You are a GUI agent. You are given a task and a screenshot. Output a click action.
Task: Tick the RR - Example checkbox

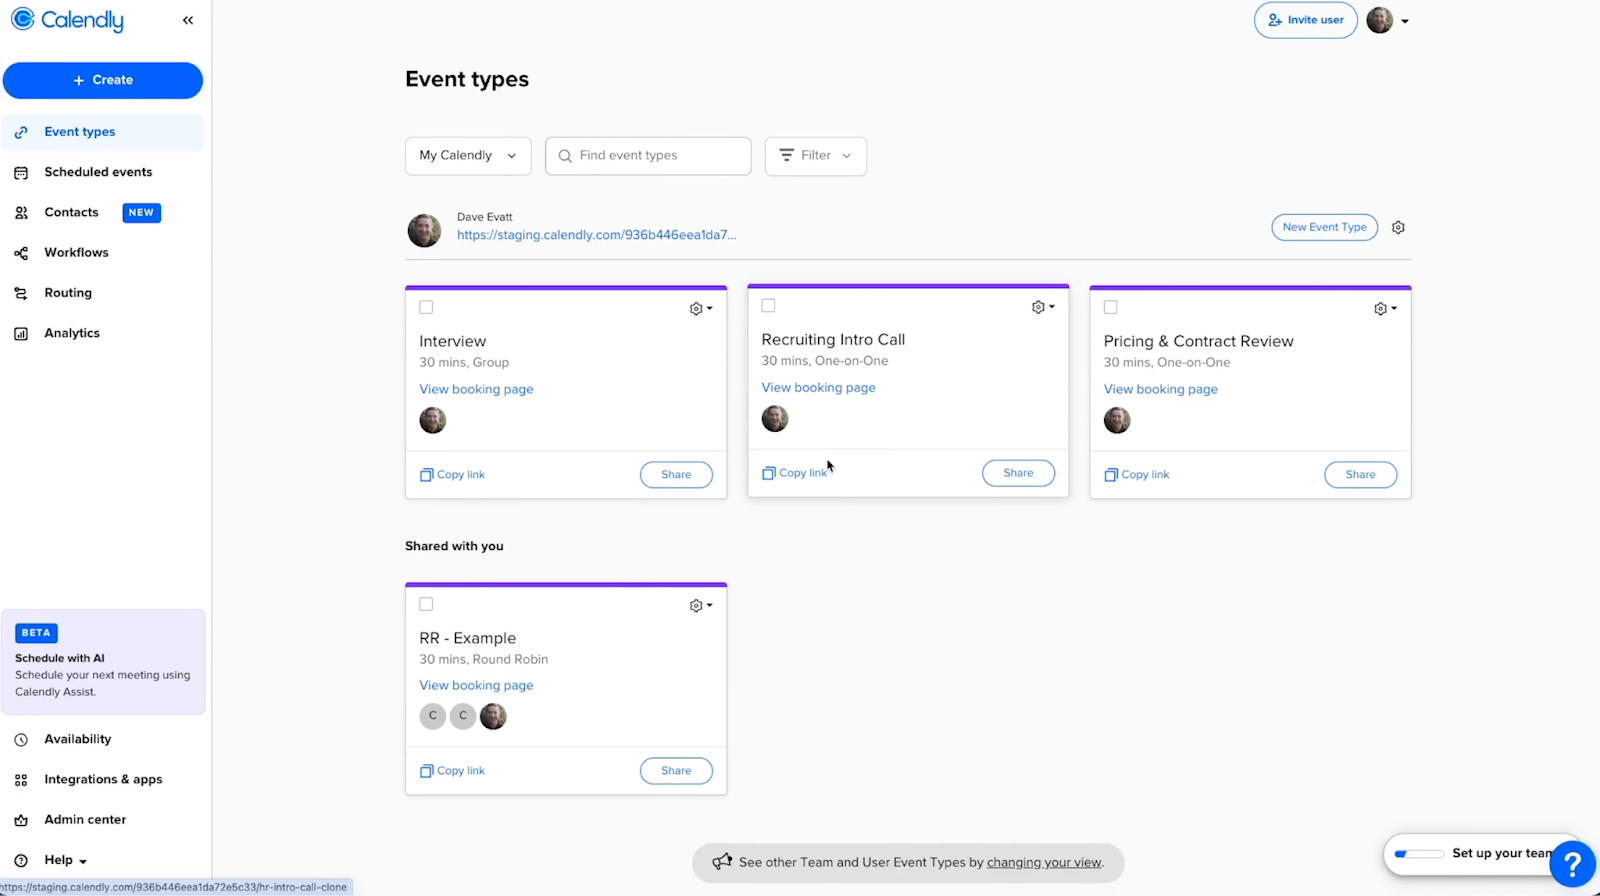(426, 605)
